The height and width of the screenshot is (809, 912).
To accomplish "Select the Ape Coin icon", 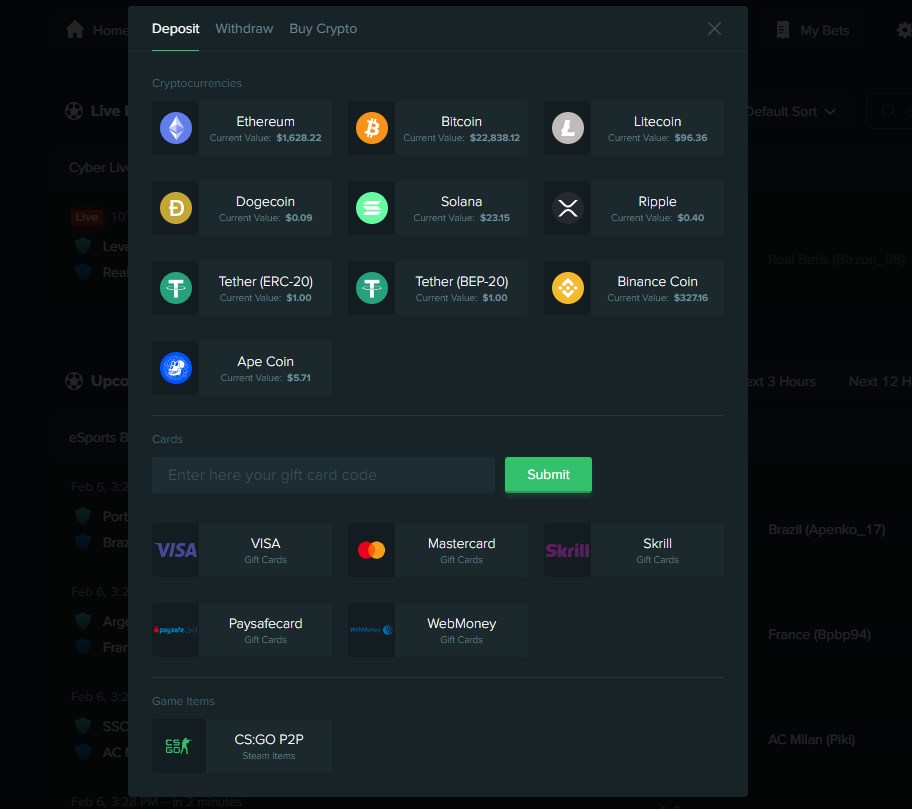I will (x=176, y=368).
